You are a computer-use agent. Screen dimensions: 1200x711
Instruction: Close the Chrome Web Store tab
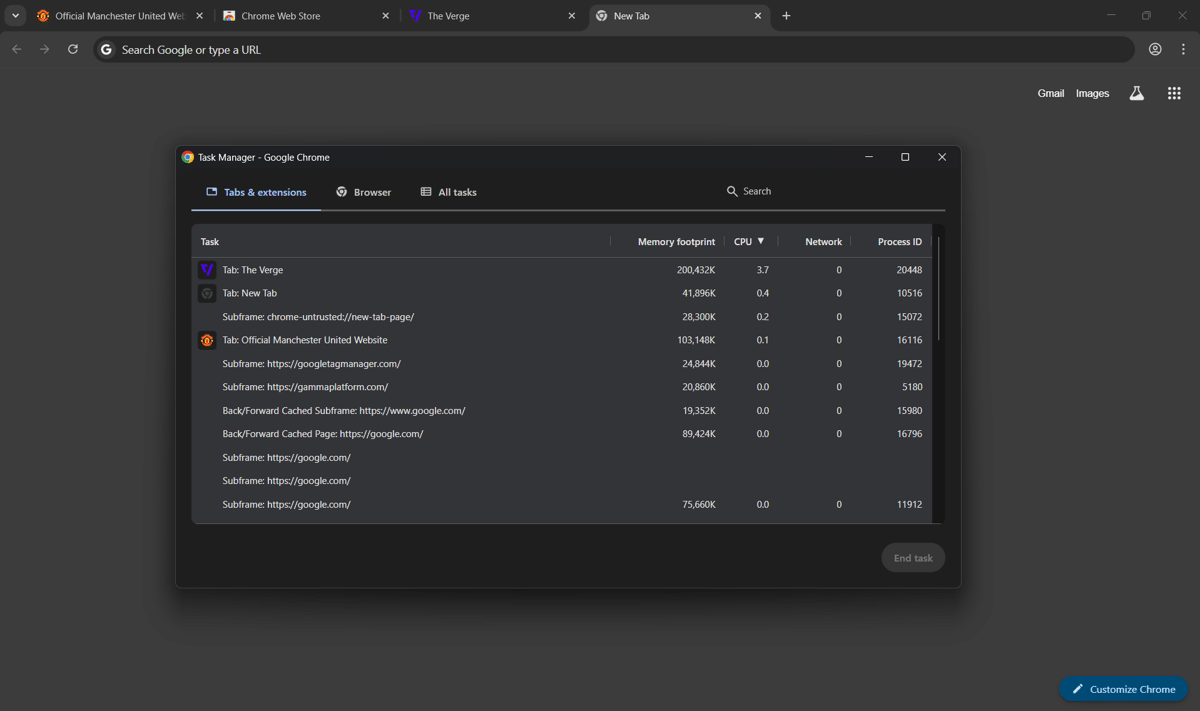pyautogui.click(x=386, y=16)
